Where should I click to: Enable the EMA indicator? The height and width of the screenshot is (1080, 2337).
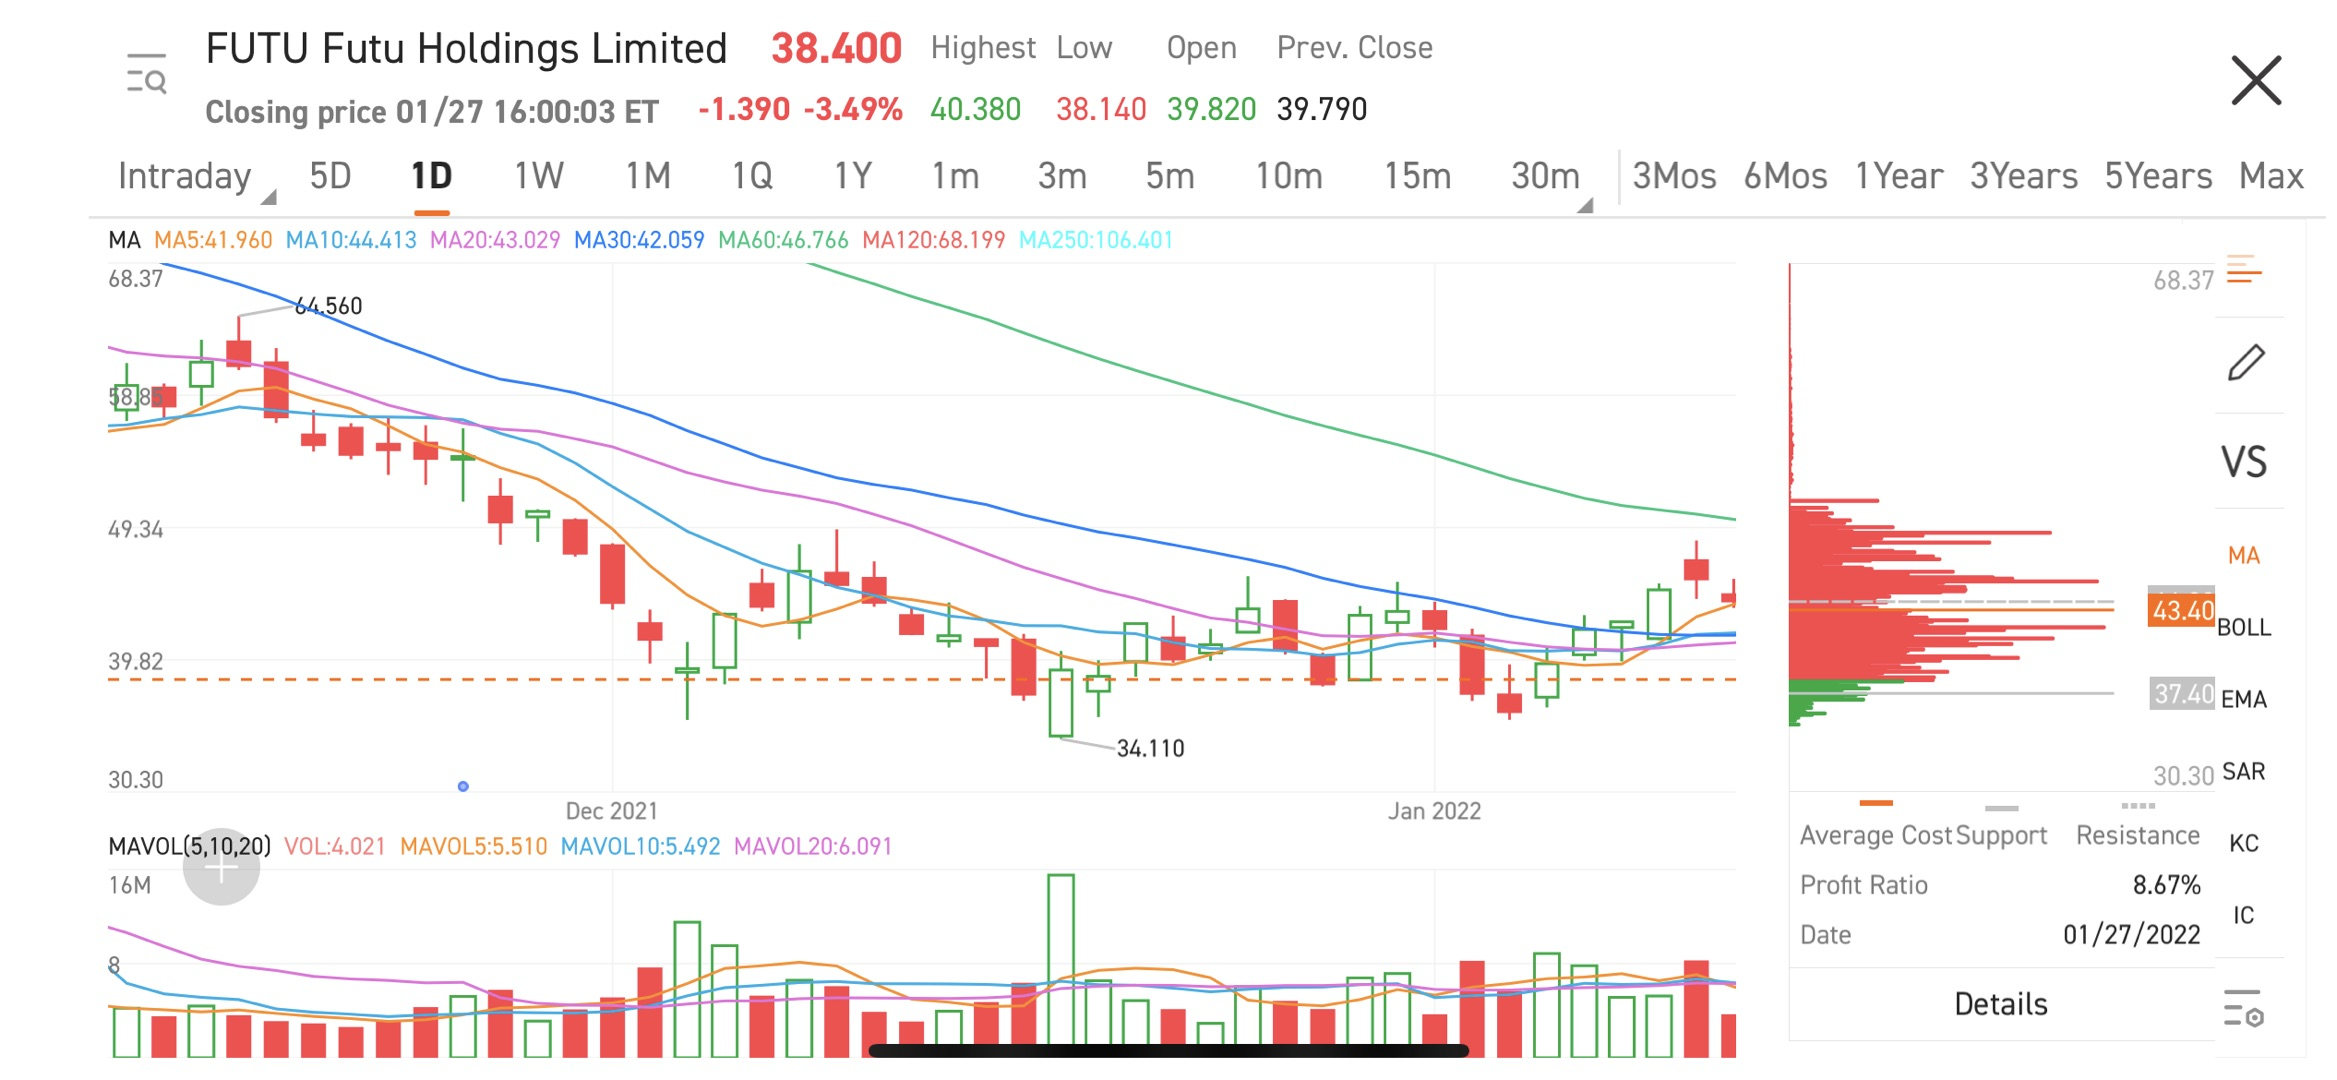click(2244, 699)
